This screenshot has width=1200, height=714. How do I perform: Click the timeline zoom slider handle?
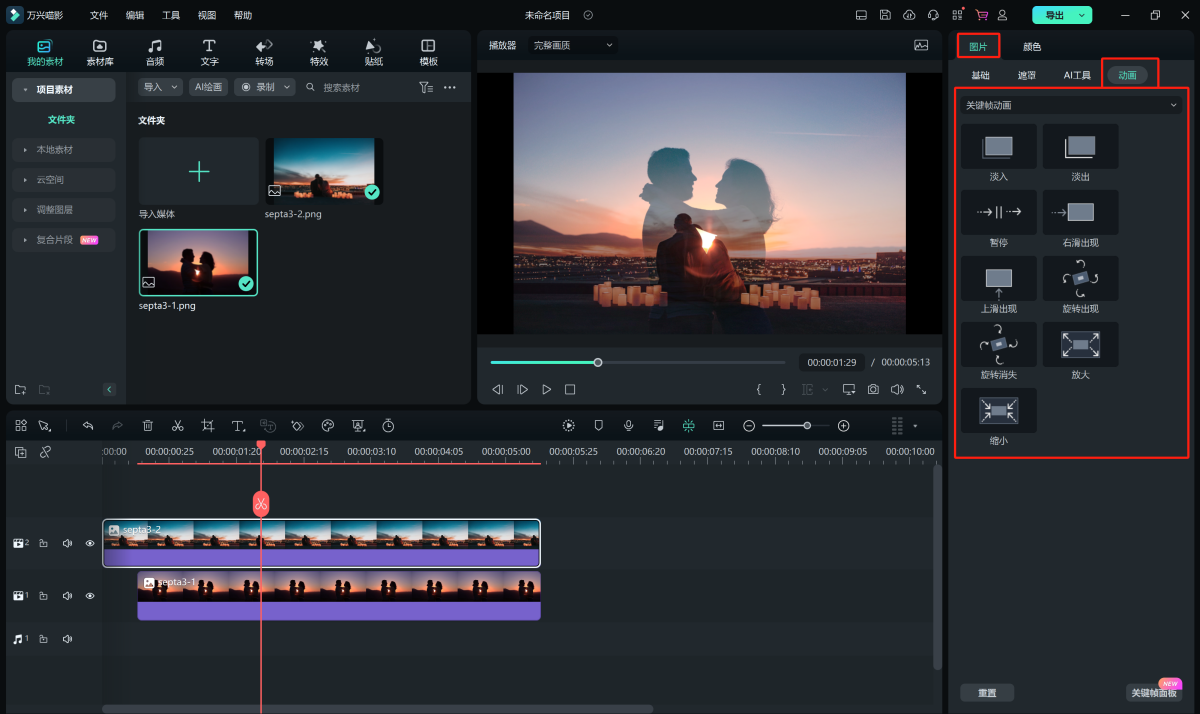[807, 426]
